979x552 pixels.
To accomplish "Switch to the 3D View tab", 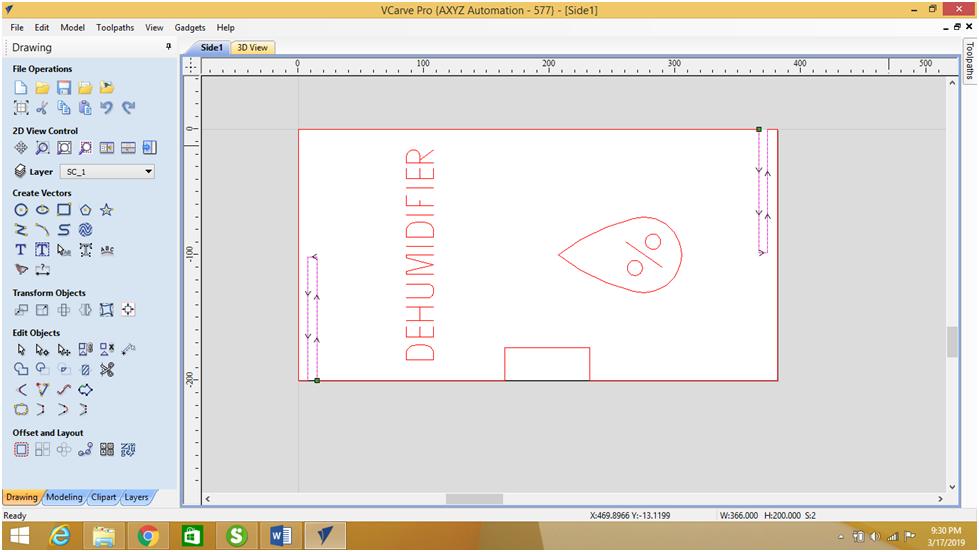I will point(252,47).
